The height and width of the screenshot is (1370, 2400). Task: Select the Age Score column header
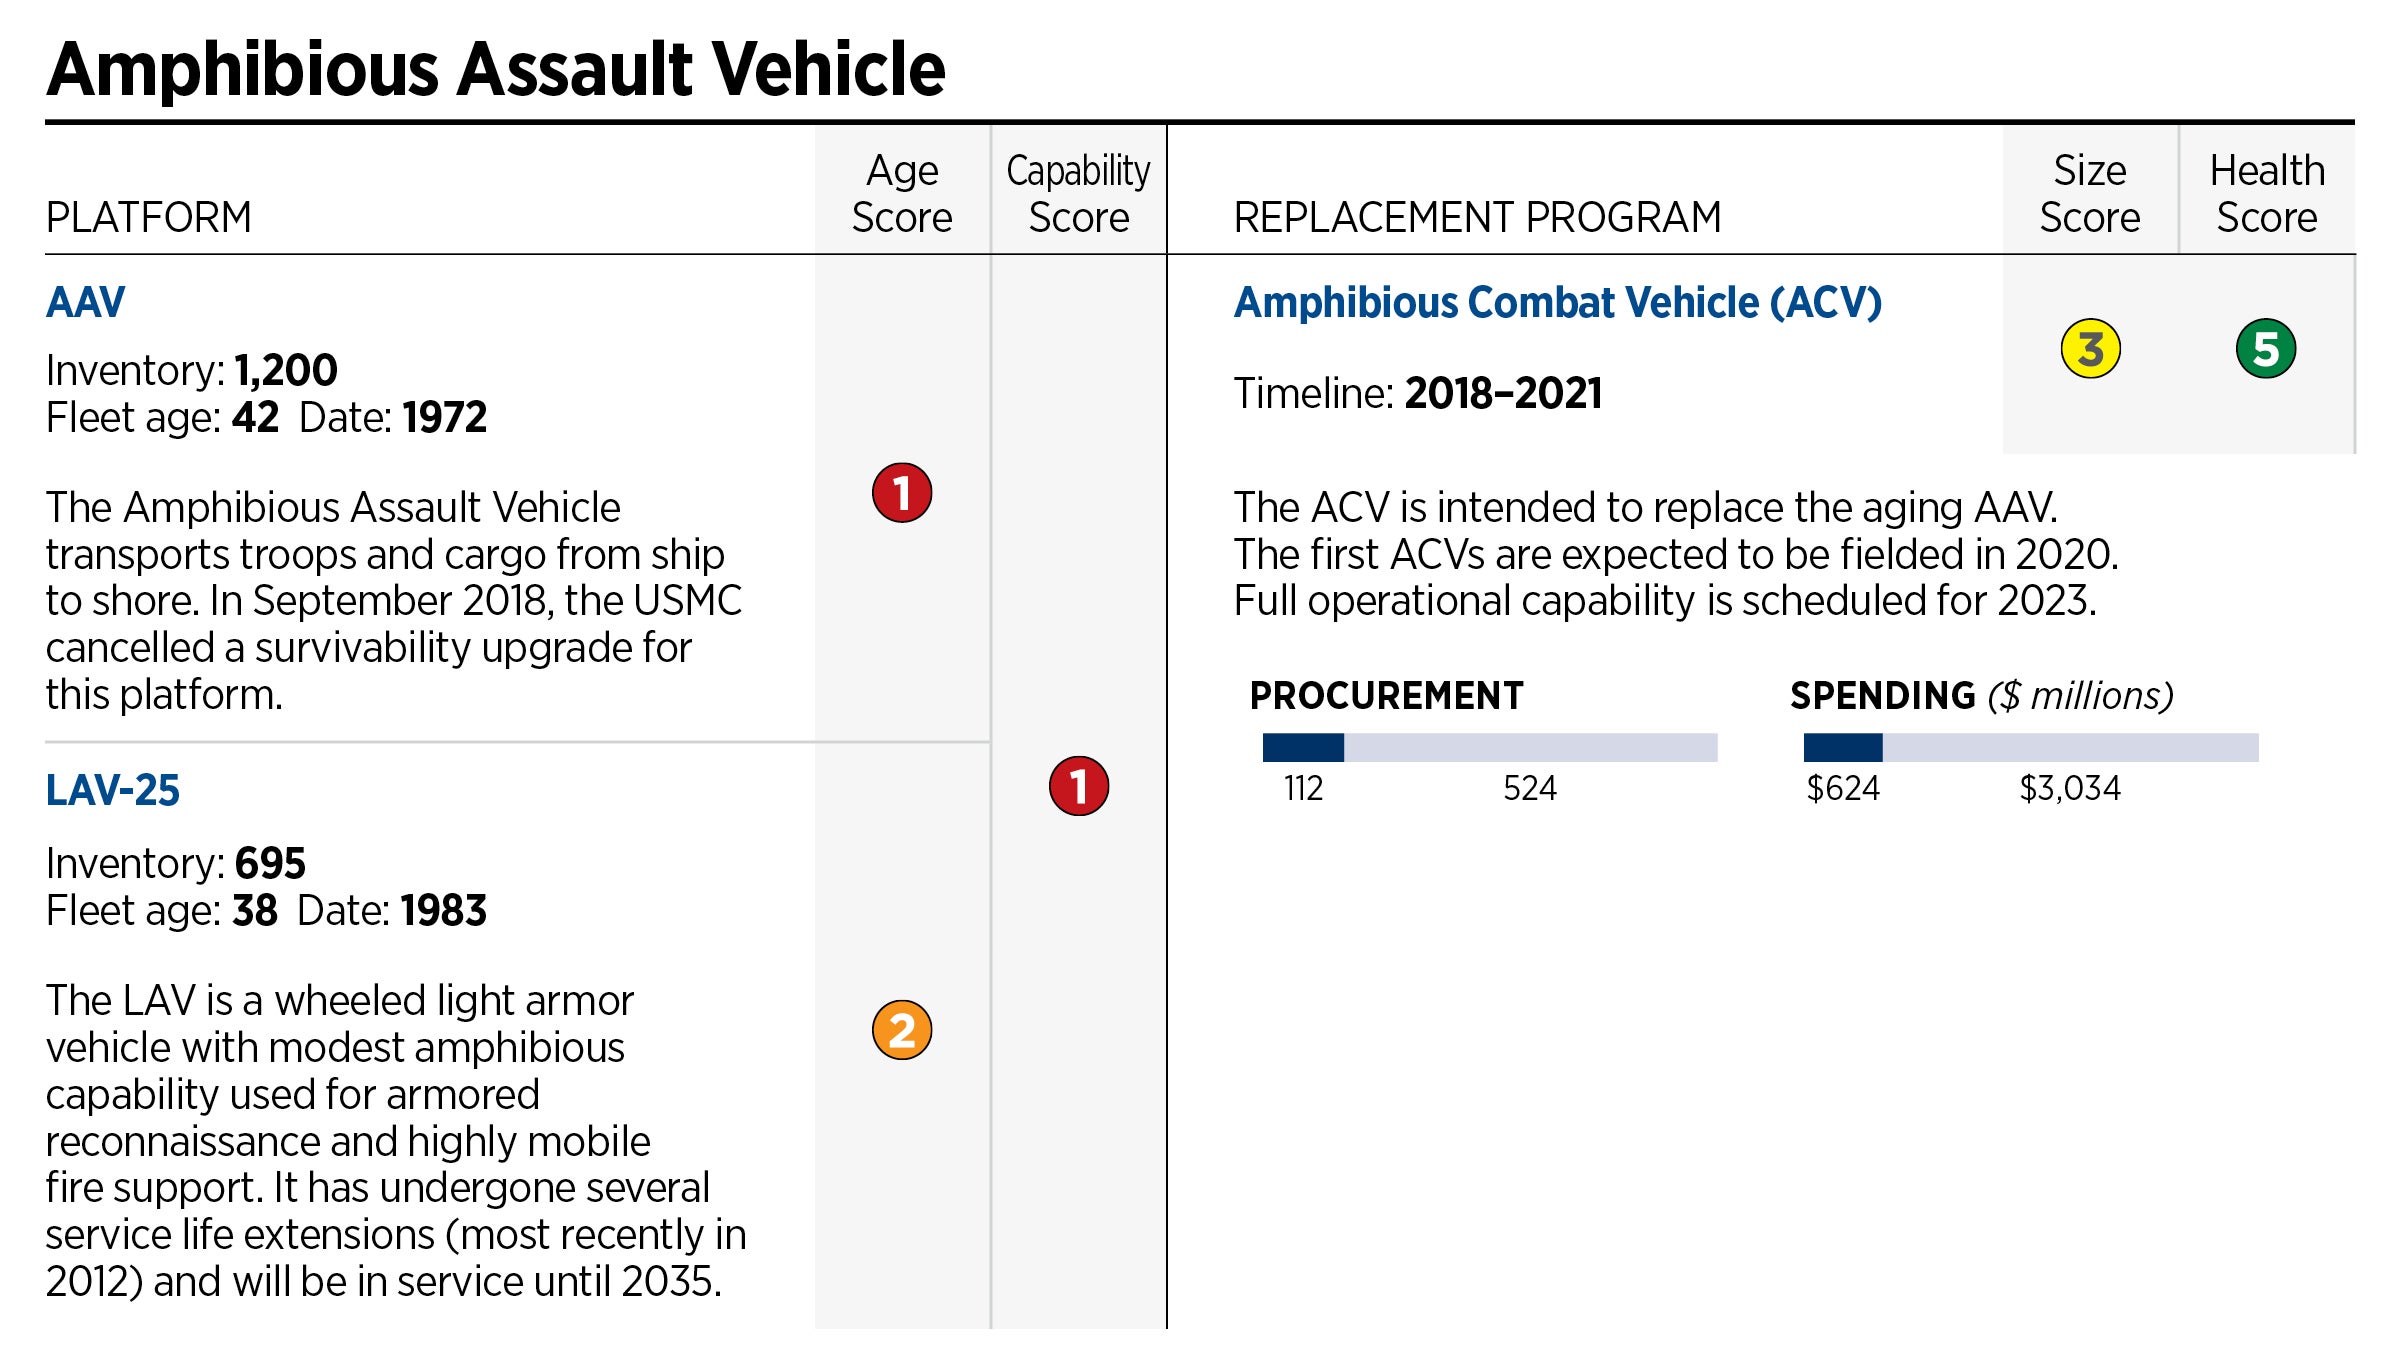click(902, 194)
